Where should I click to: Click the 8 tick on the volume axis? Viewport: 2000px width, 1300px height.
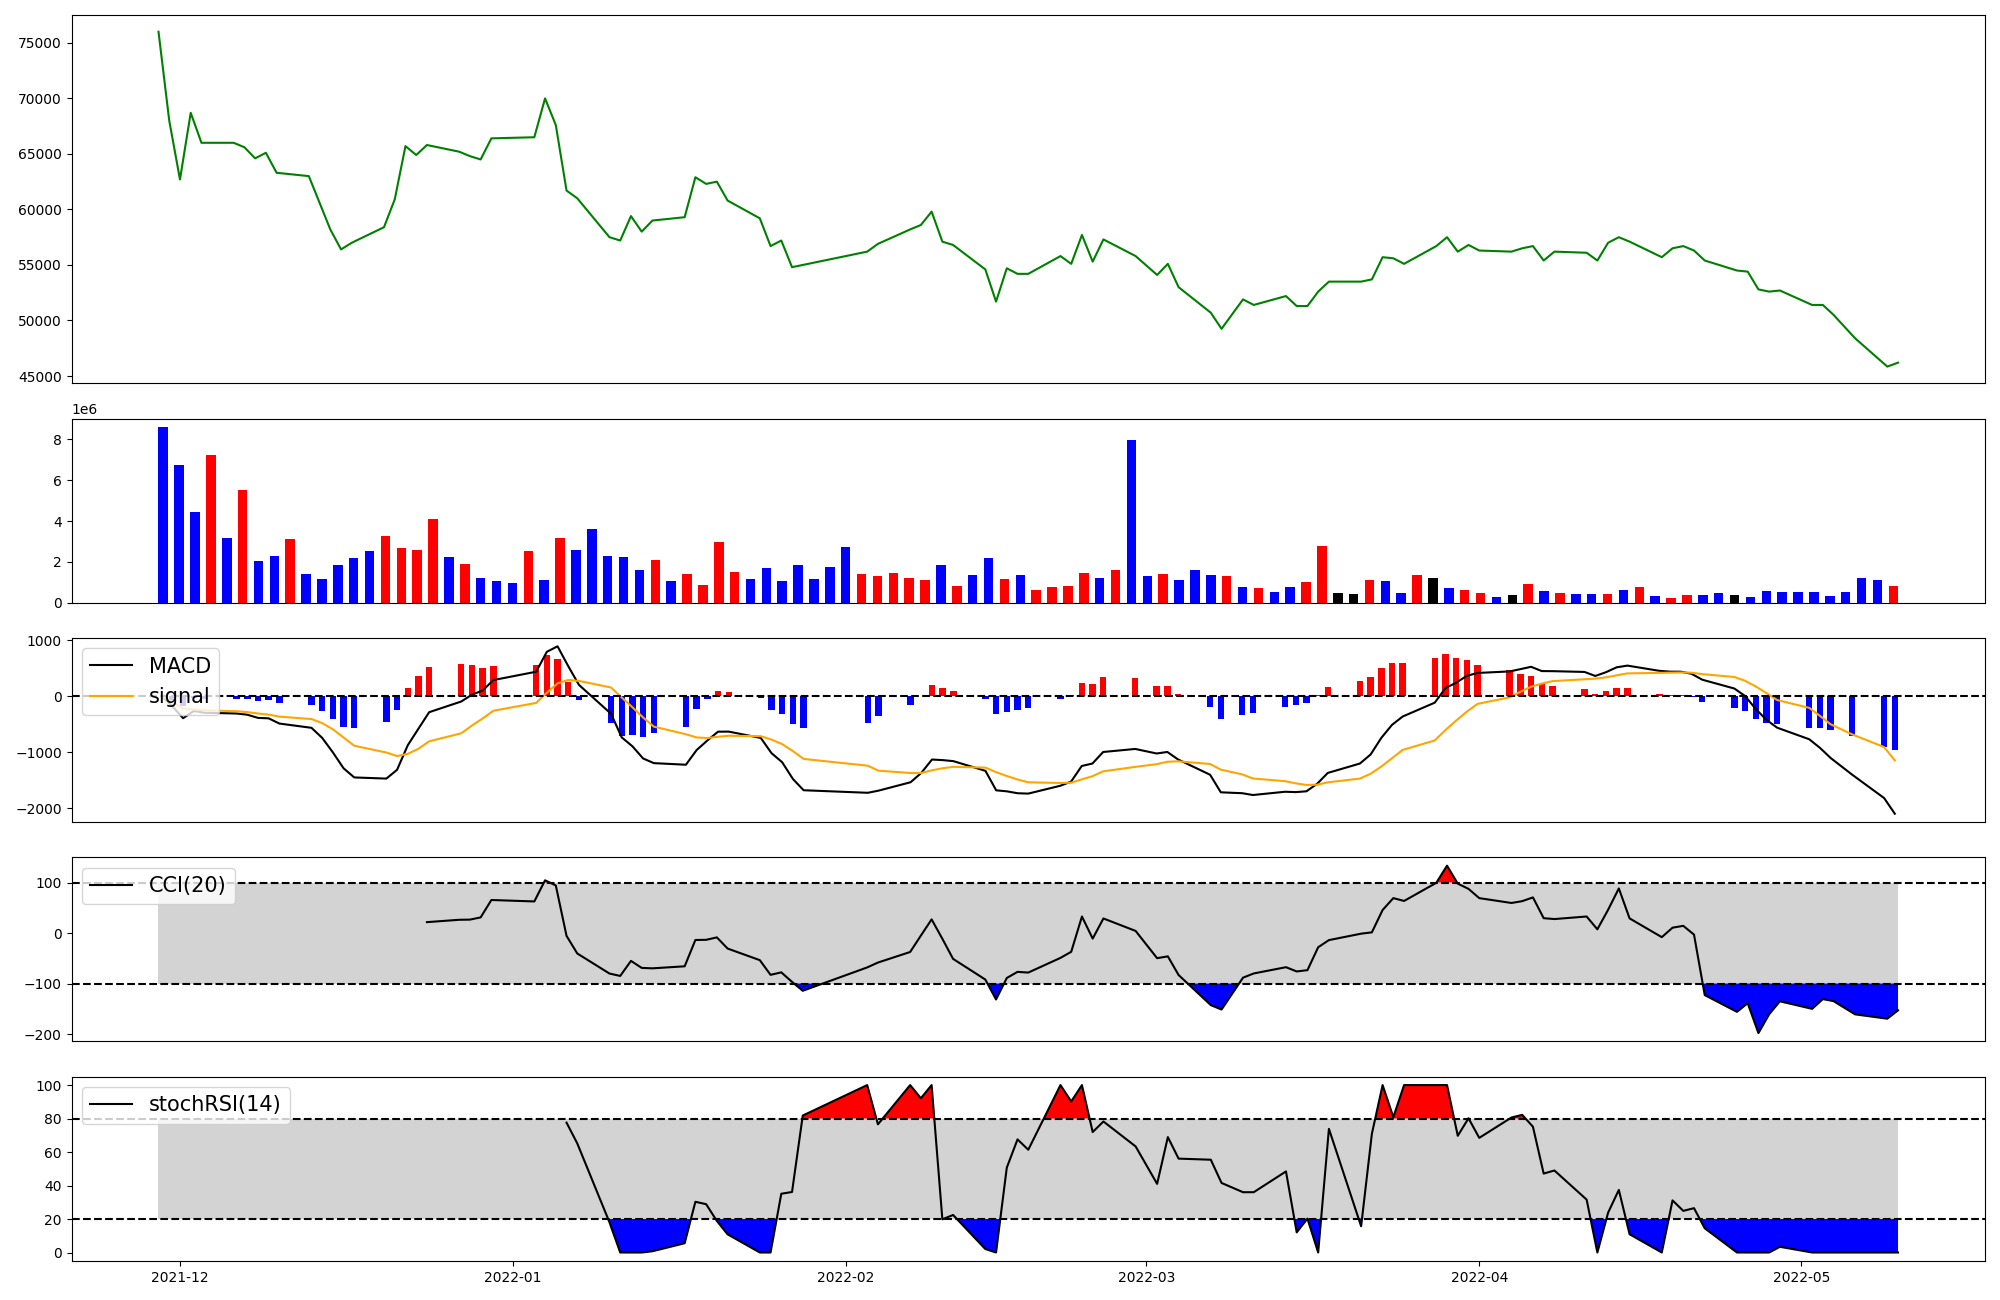tap(58, 440)
